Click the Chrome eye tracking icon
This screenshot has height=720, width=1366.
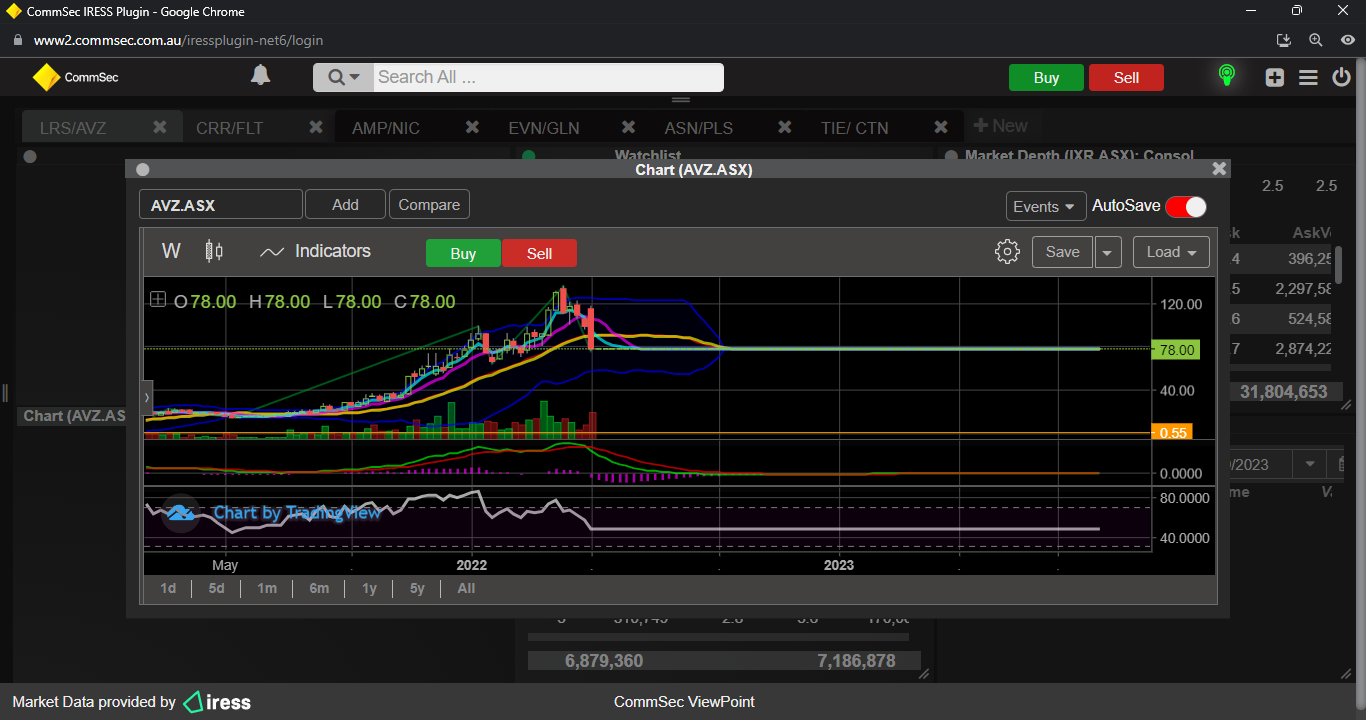pyautogui.click(x=1348, y=40)
